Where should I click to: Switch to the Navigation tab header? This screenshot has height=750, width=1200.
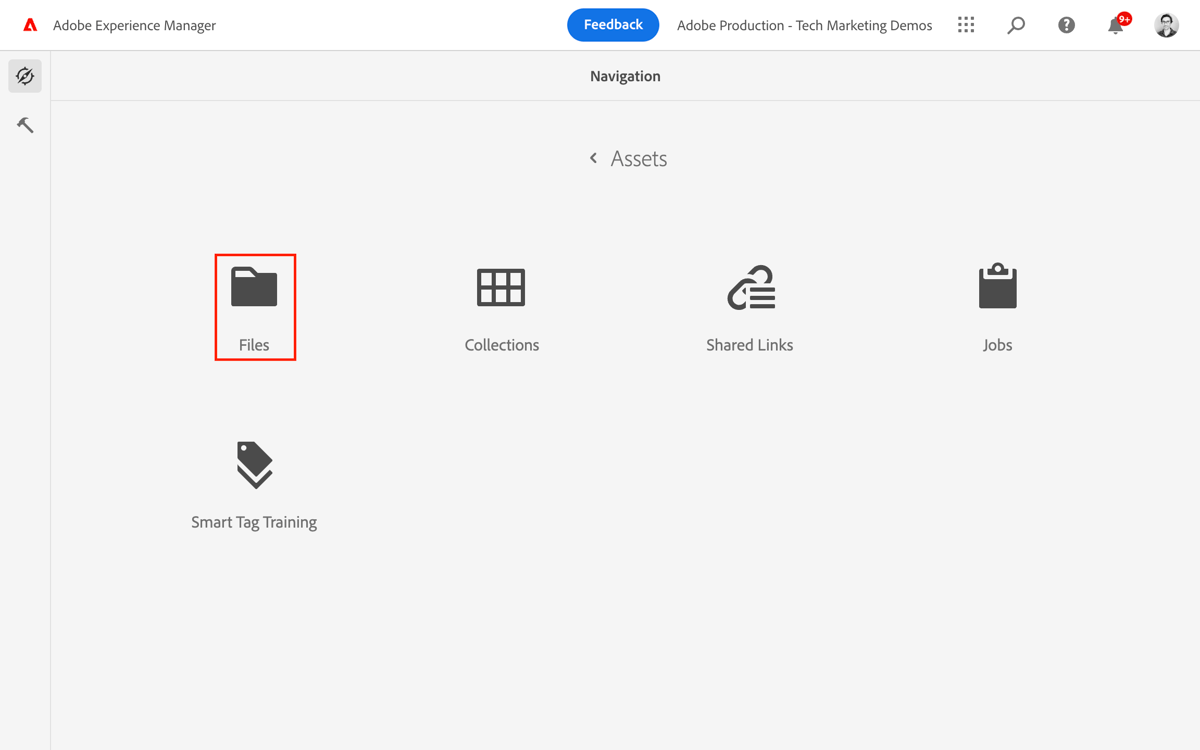click(625, 75)
